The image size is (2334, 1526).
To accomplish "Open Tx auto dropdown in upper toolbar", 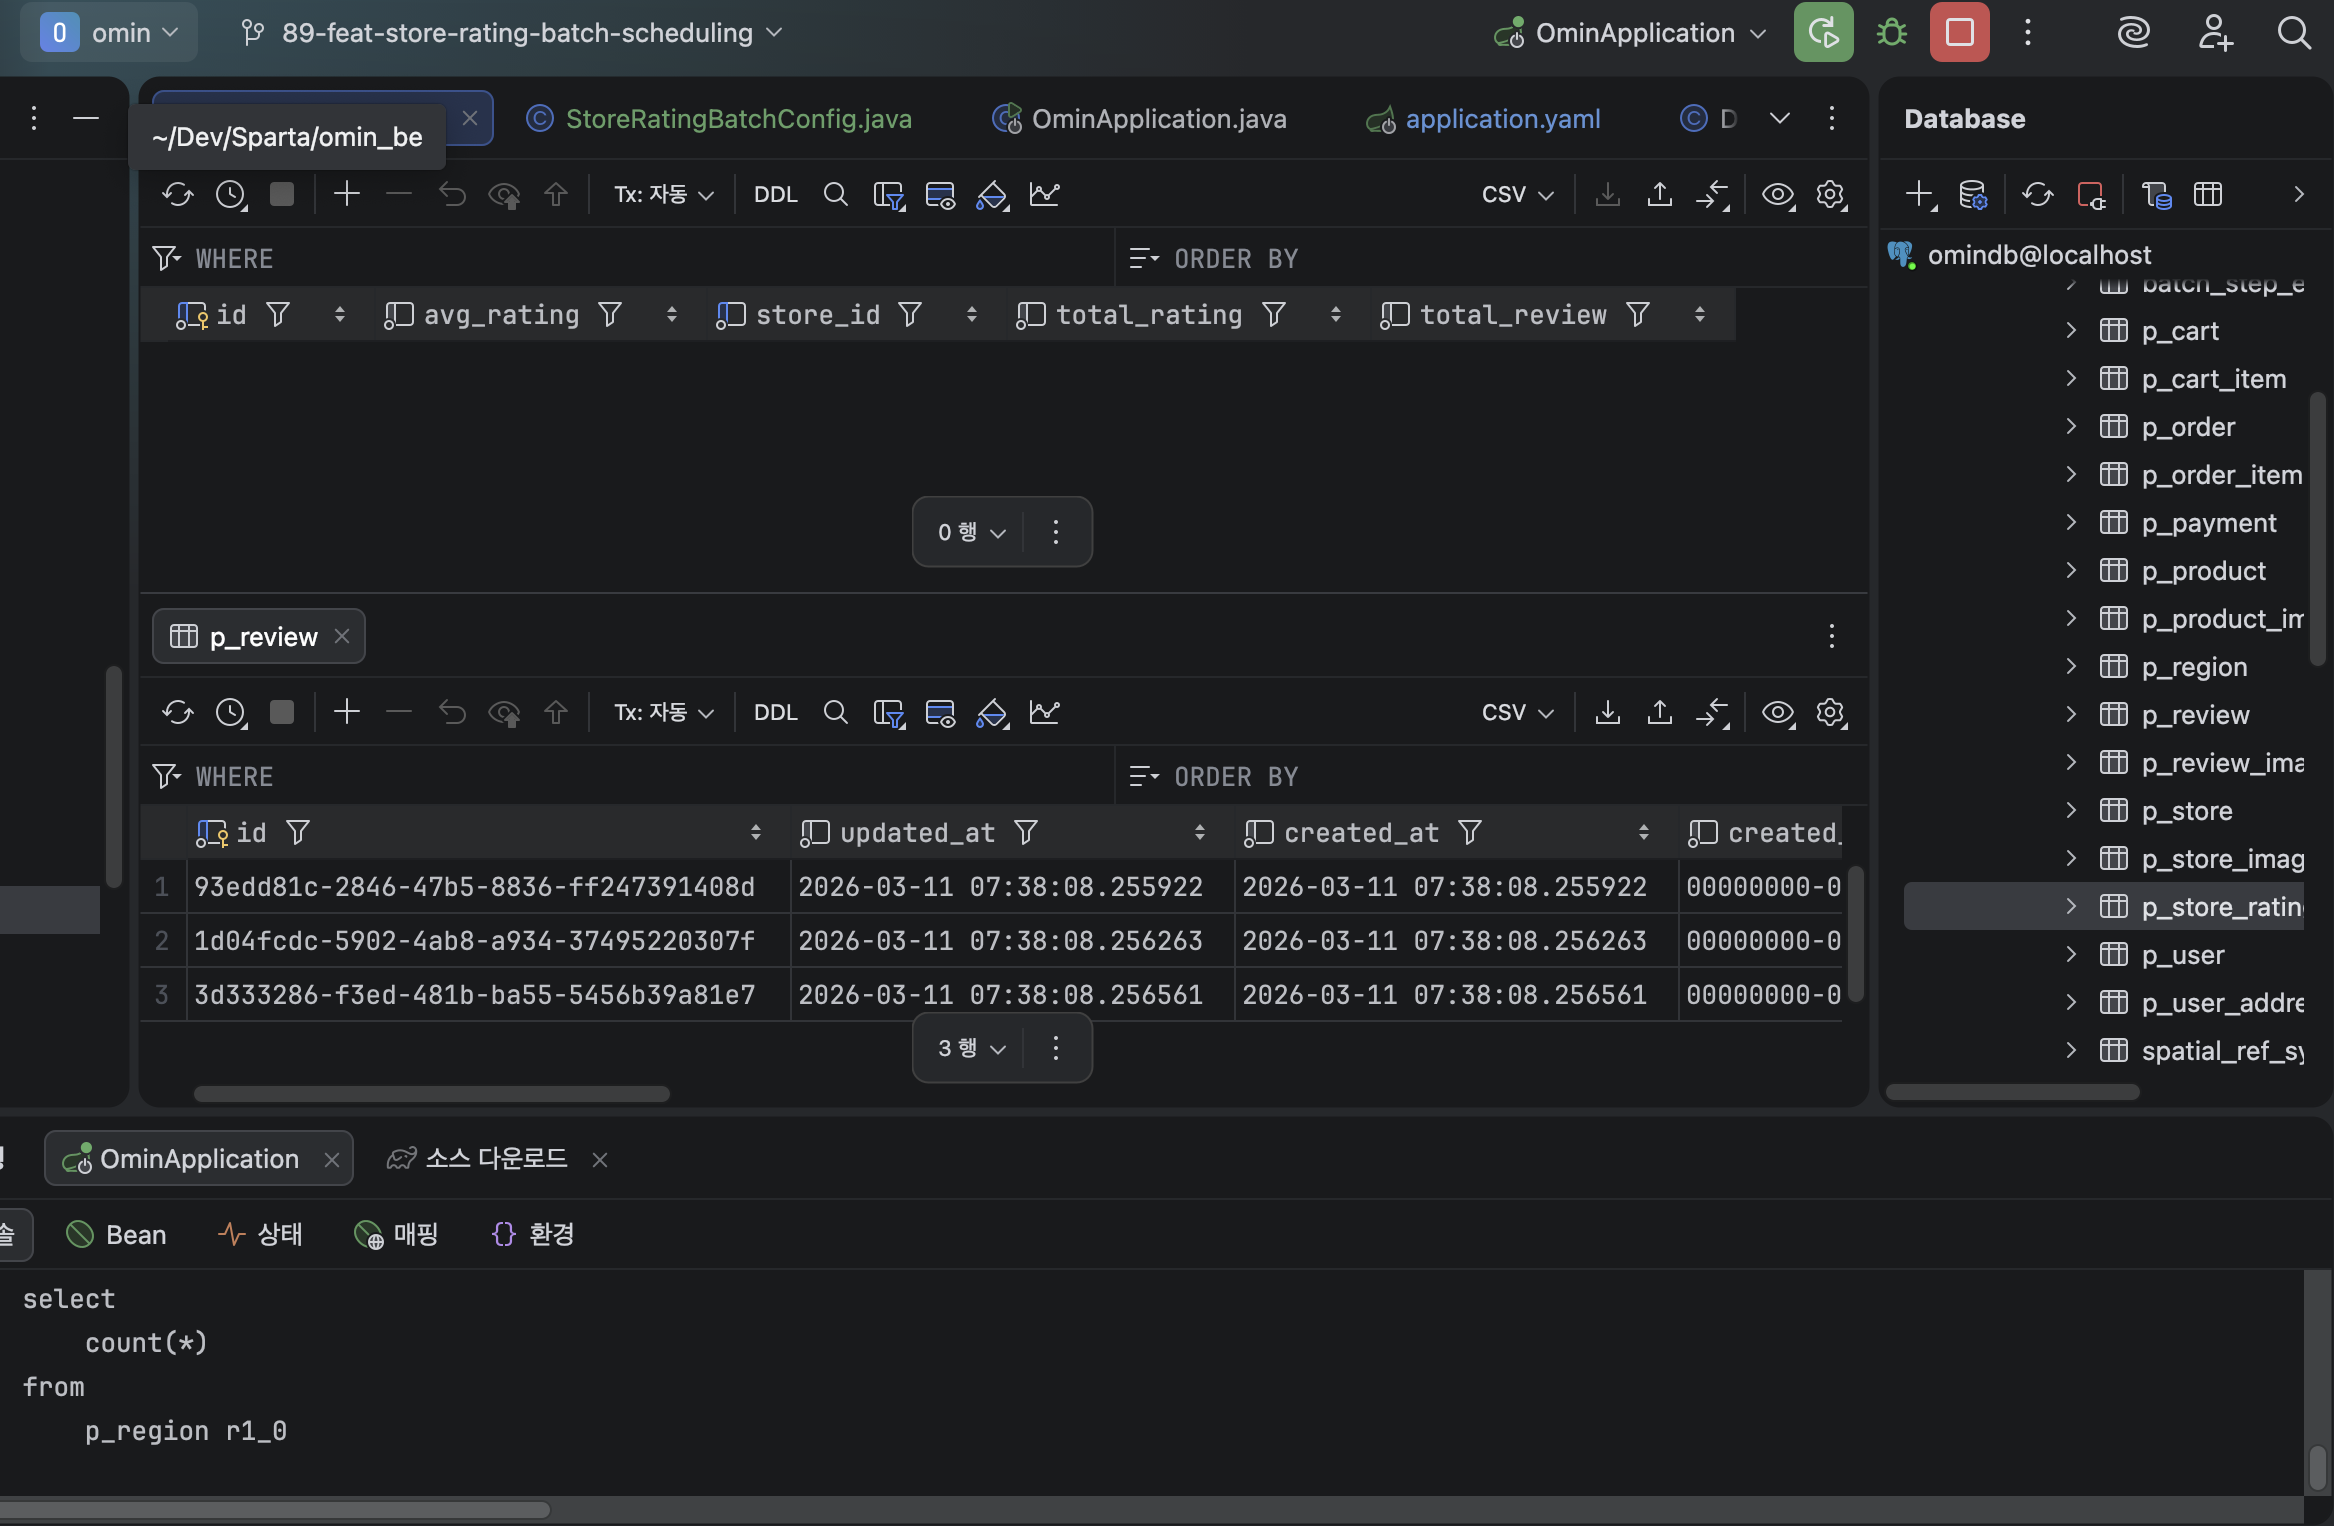I will [x=663, y=194].
